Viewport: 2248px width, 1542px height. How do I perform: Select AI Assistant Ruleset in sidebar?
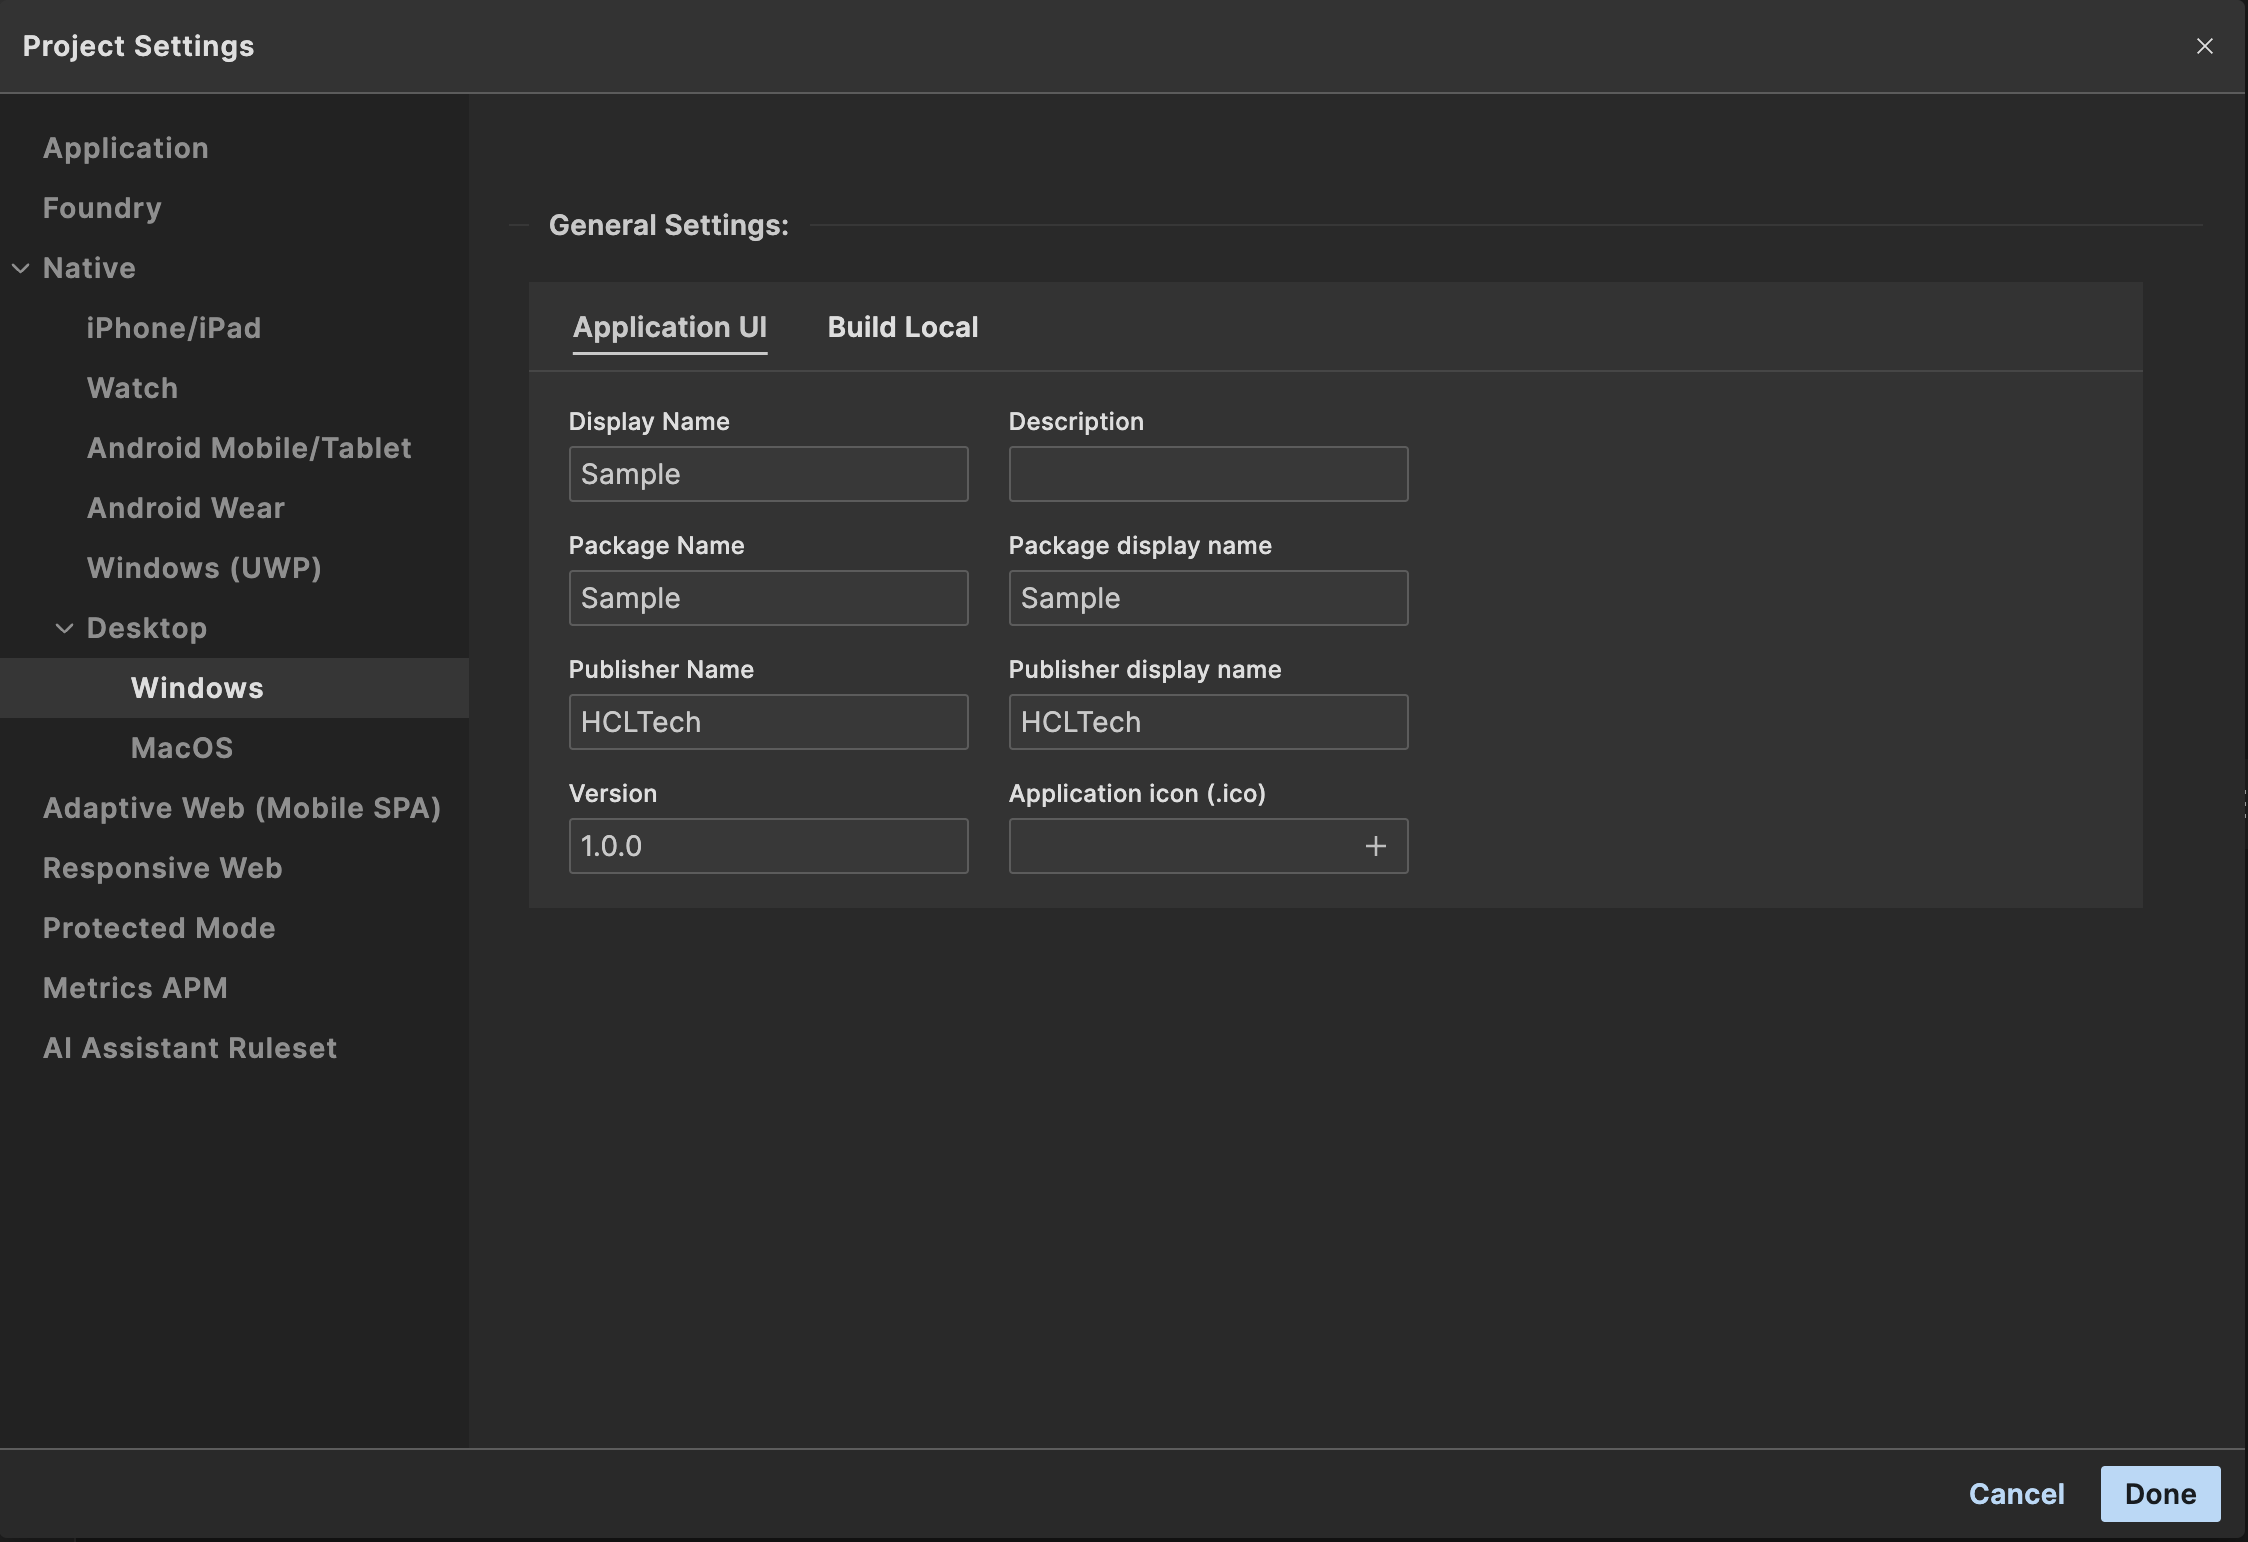coord(190,1048)
